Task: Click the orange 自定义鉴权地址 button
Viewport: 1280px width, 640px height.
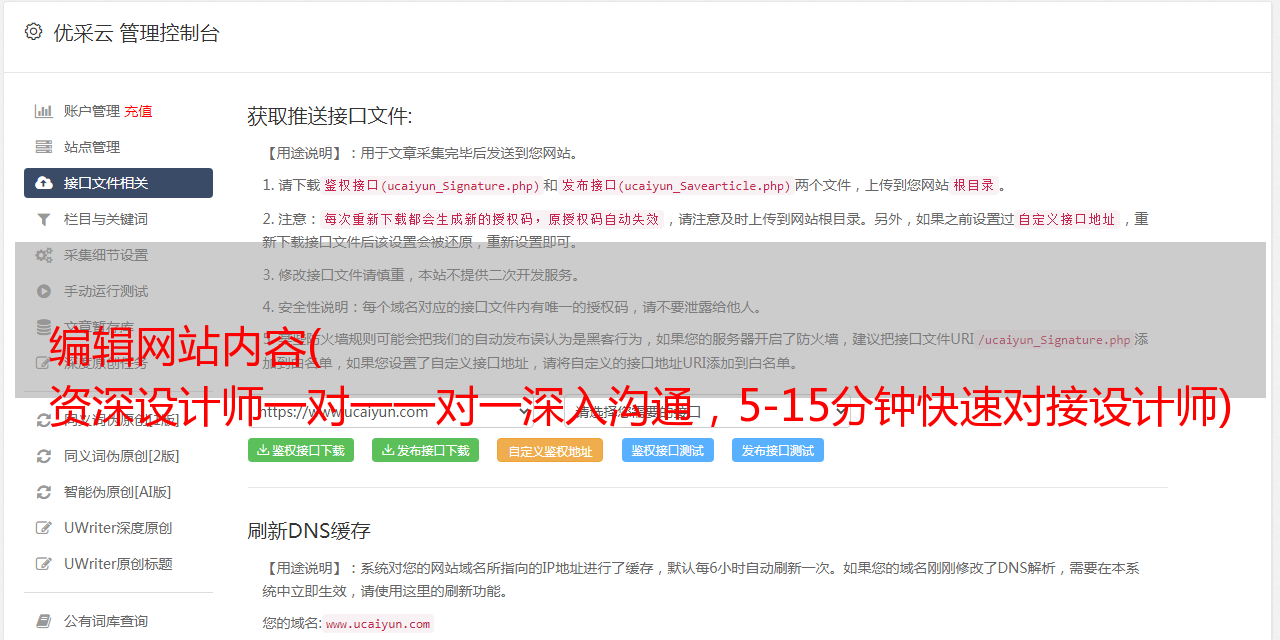Action: coord(550,450)
